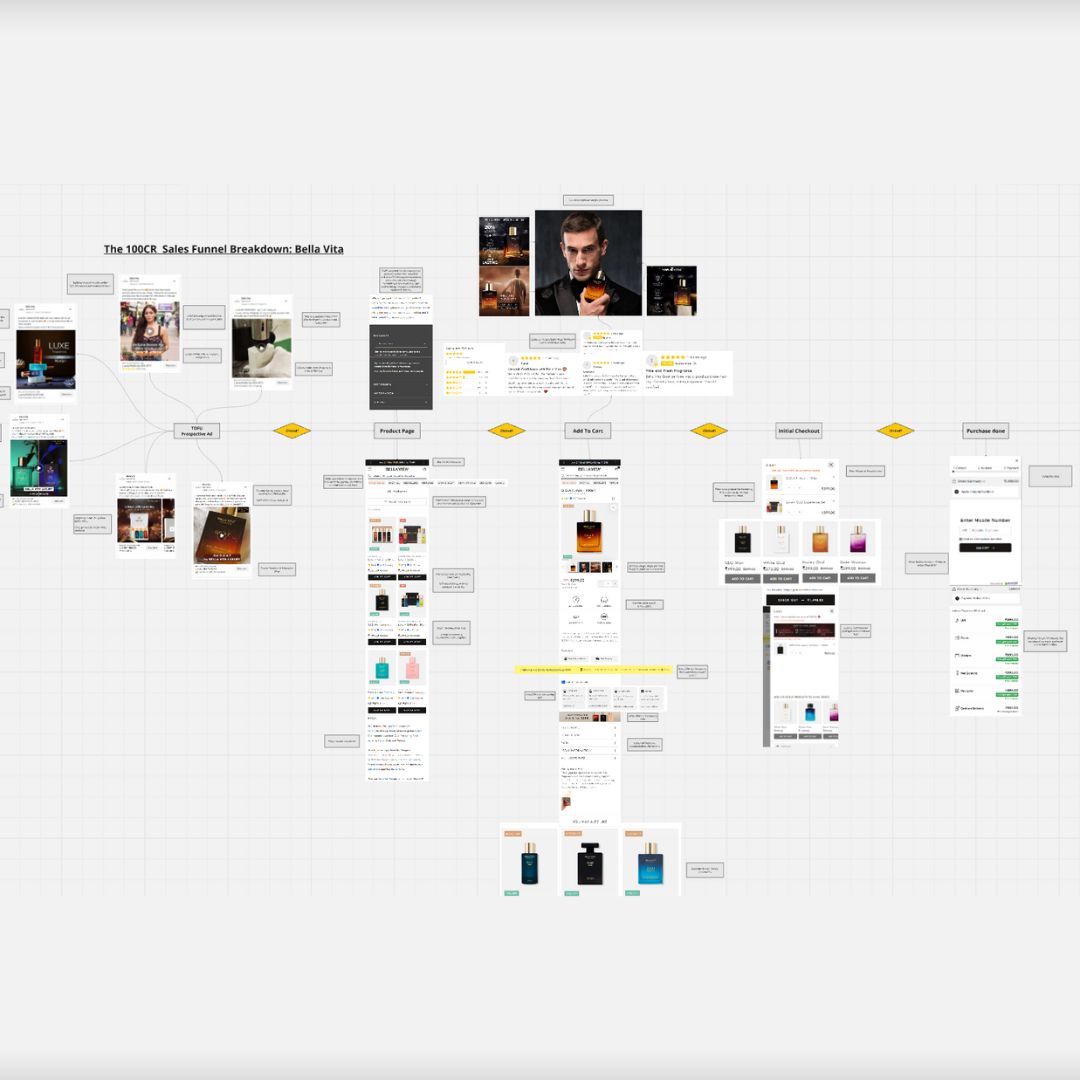Select yellow diamond between Ad and Product Page
Viewport: 1080px width, 1080px height.
[292, 431]
